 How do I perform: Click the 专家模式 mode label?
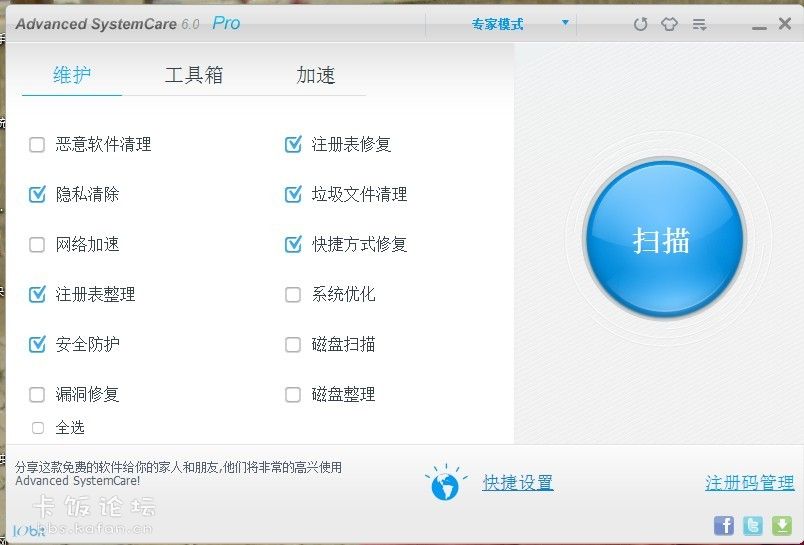coord(497,24)
